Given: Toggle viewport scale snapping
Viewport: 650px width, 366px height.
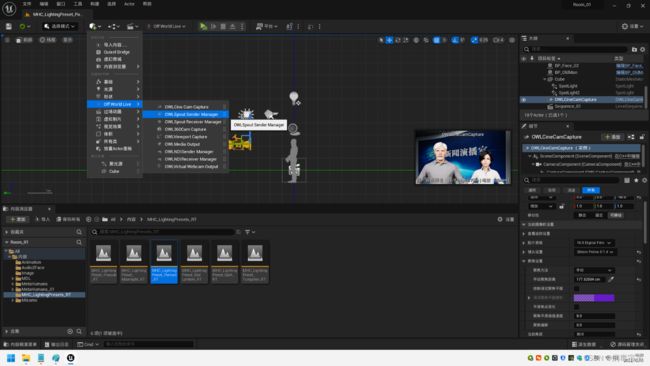Looking at the screenshot, I should pos(474,40).
